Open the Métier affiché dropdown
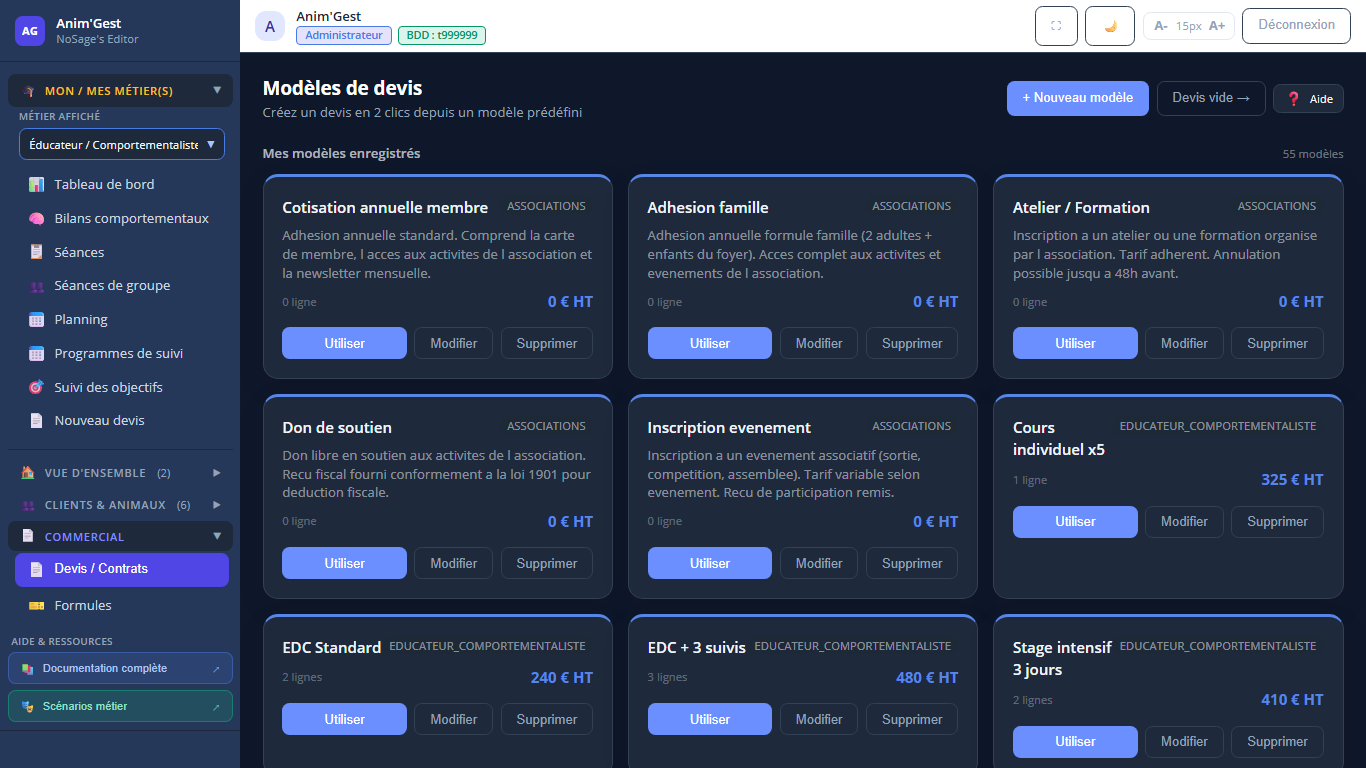Image resolution: width=1366 pixels, height=768 pixels. pos(122,144)
